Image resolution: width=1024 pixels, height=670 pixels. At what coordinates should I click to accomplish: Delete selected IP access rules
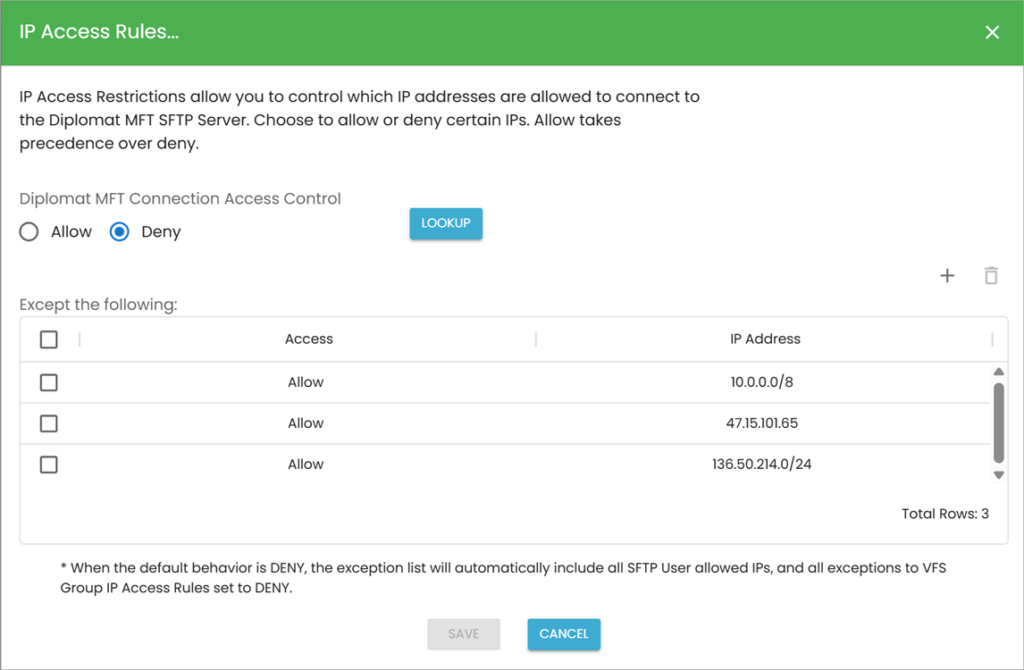[991, 275]
